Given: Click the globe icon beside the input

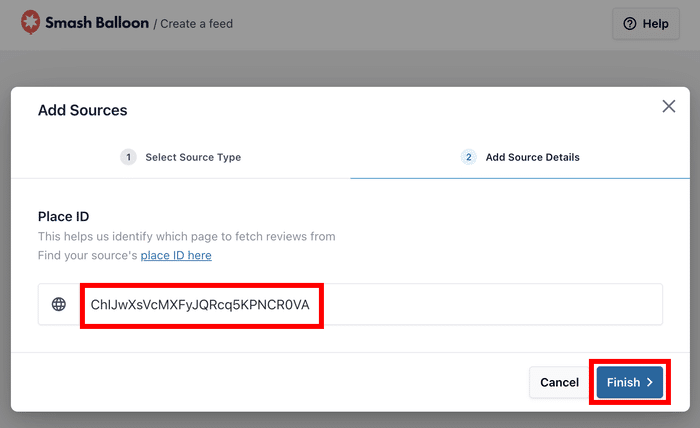Looking at the screenshot, I should [59, 305].
